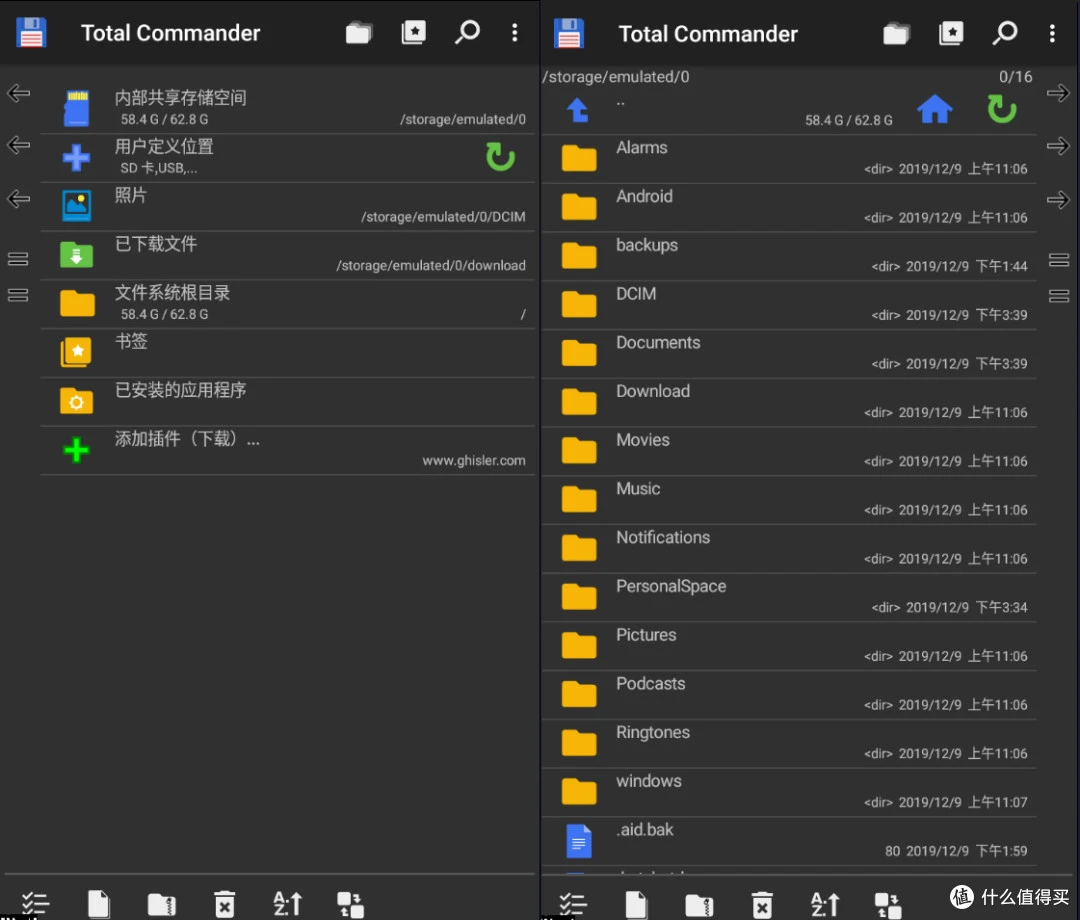Open 用户定义位置 custom location entry
Screen dimensions: 1080x920
pos(288,158)
